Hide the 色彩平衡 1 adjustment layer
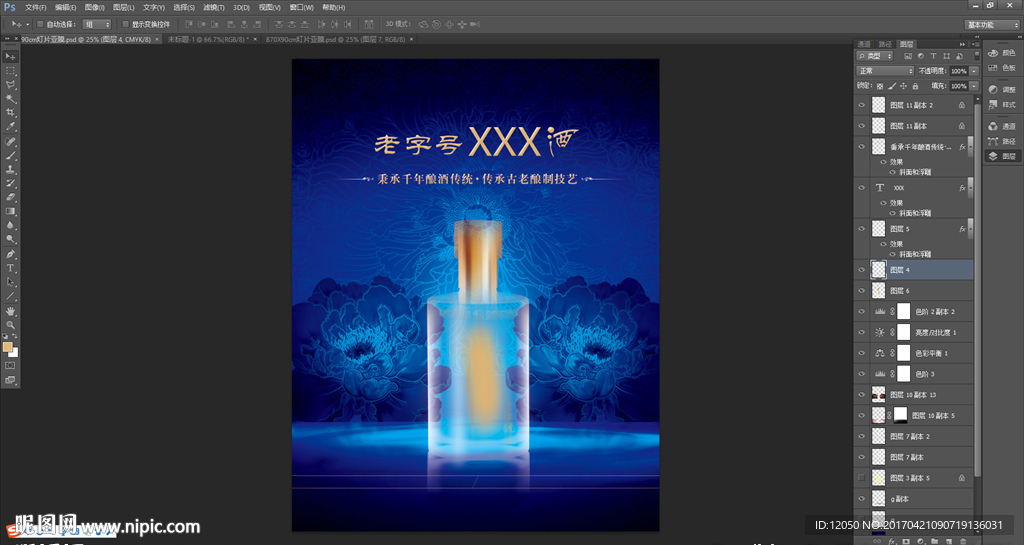 [x=861, y=353]
